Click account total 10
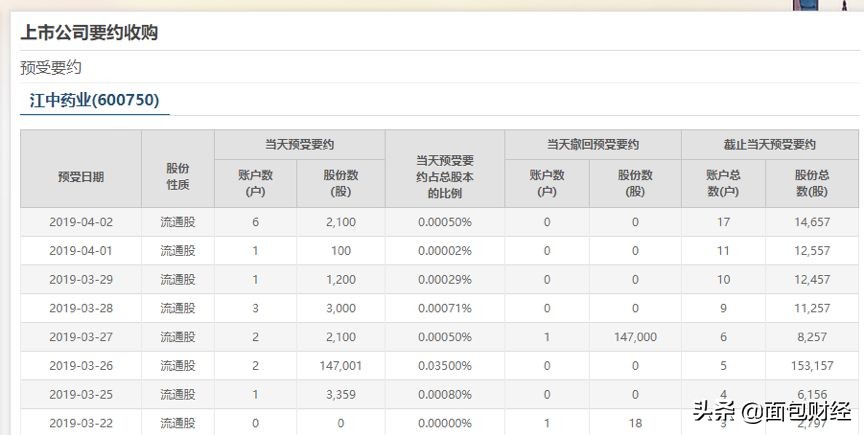This screenshot has height=435, width=864. coord(723,280)
